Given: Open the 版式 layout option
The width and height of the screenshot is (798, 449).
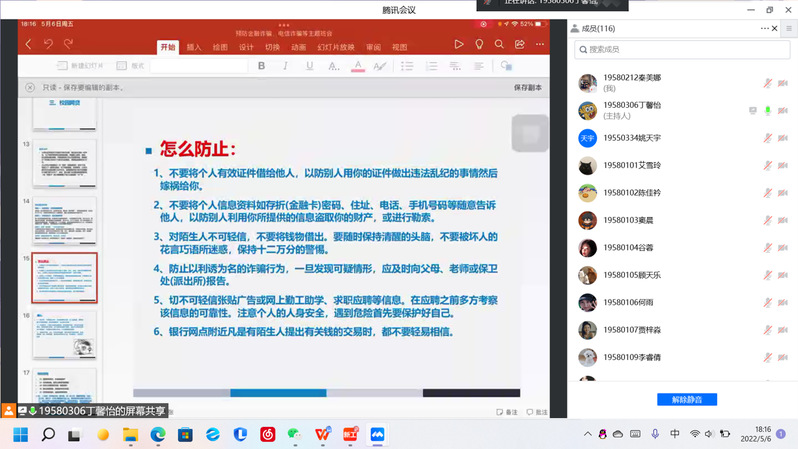Looking at the screenshot, I should 130,66.
